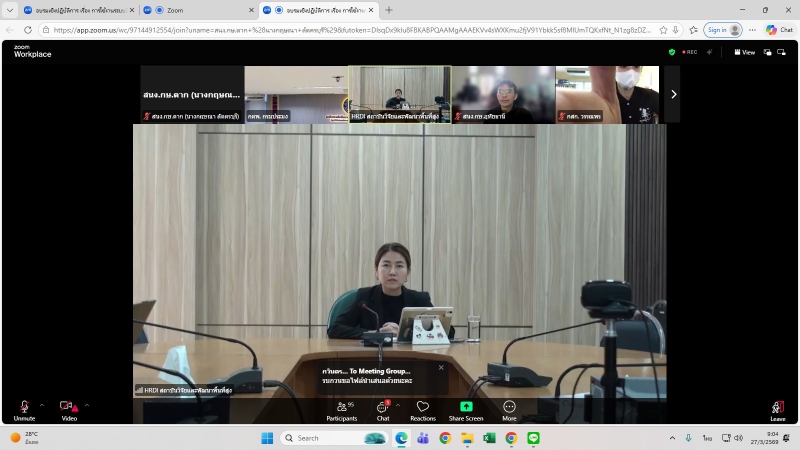The image size is (800, 450).
Task: Click the green Share Screen button
Action: (x=465, y=408)
